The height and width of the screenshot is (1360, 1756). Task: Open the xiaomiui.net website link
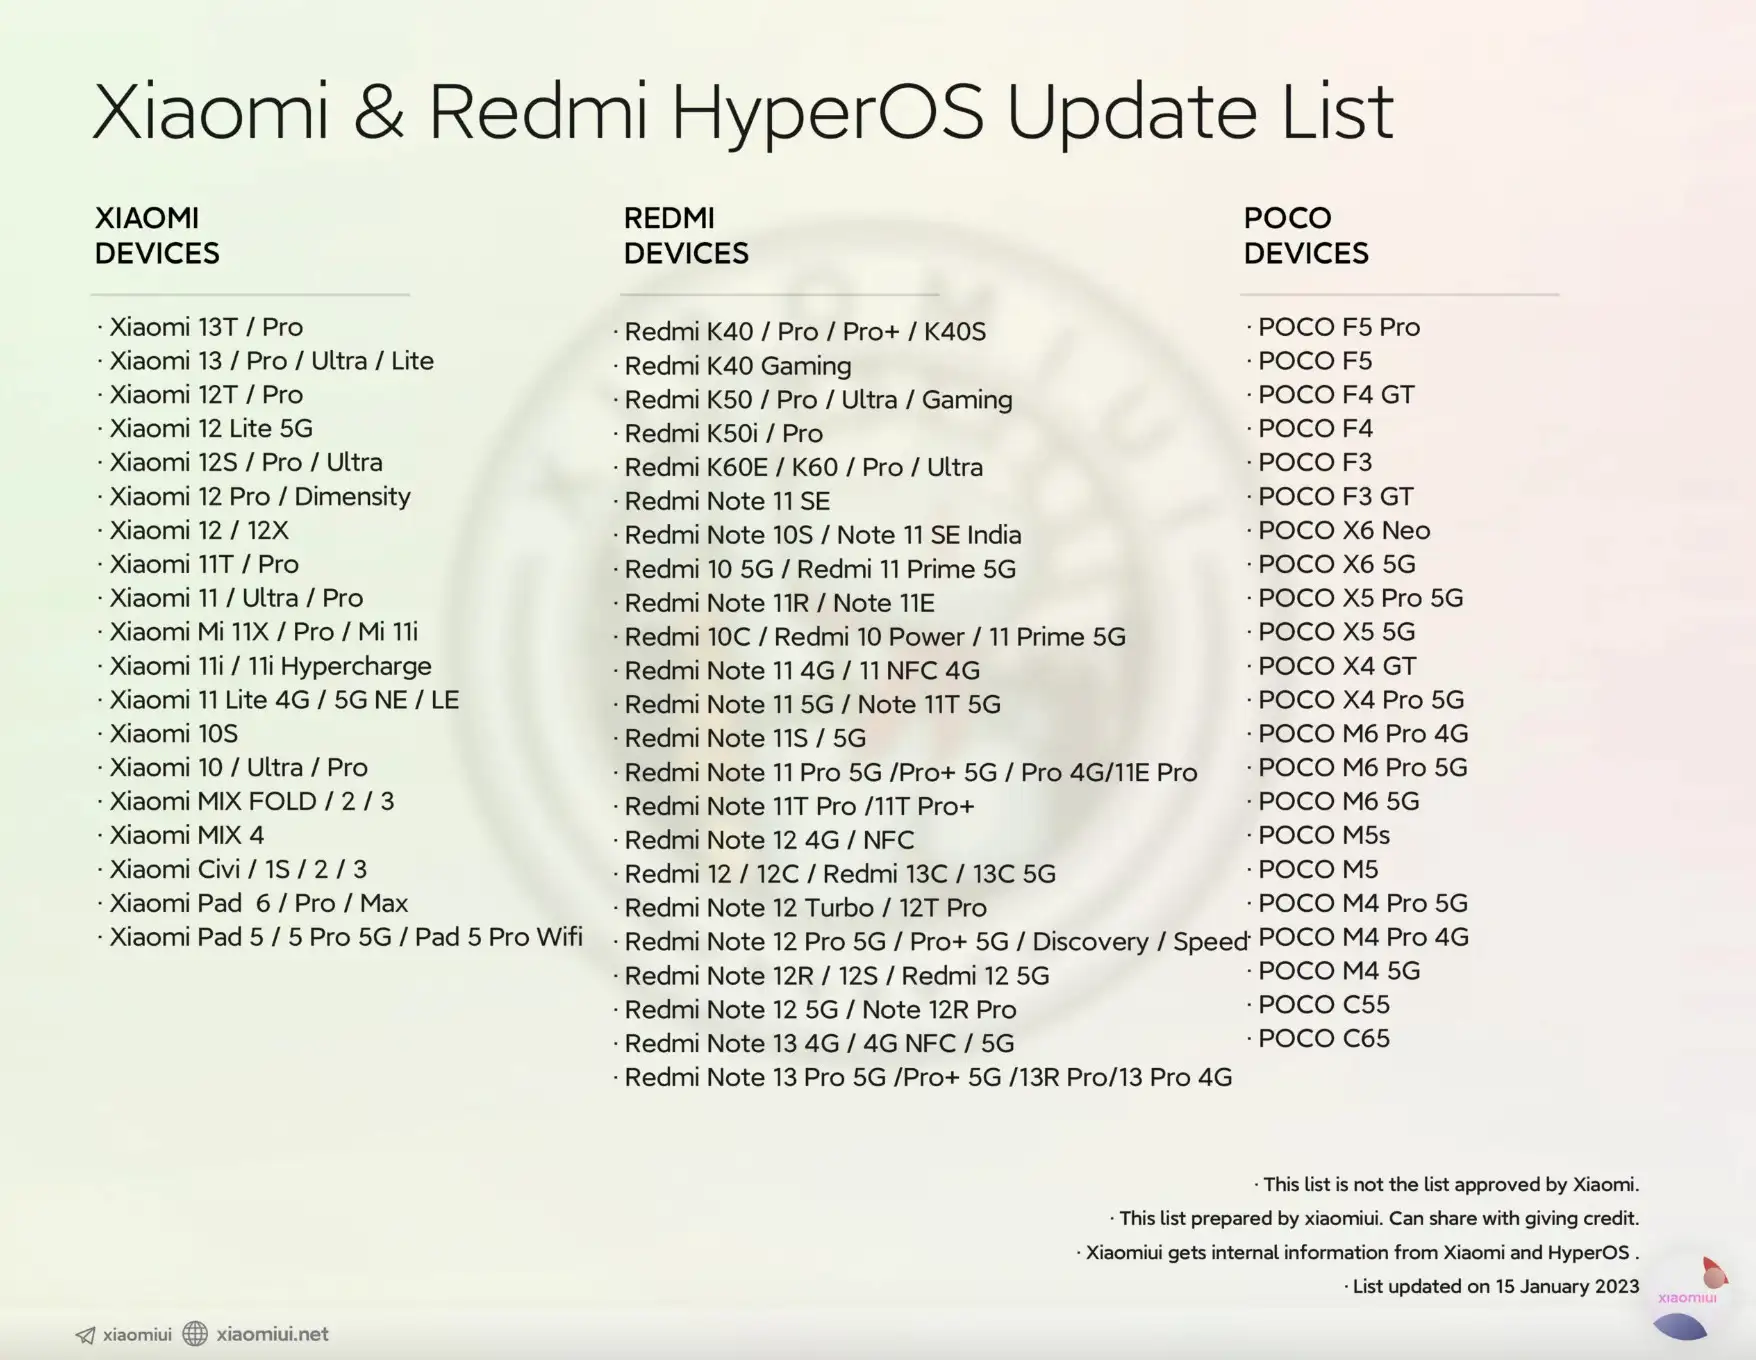[x=272, y=1334]
